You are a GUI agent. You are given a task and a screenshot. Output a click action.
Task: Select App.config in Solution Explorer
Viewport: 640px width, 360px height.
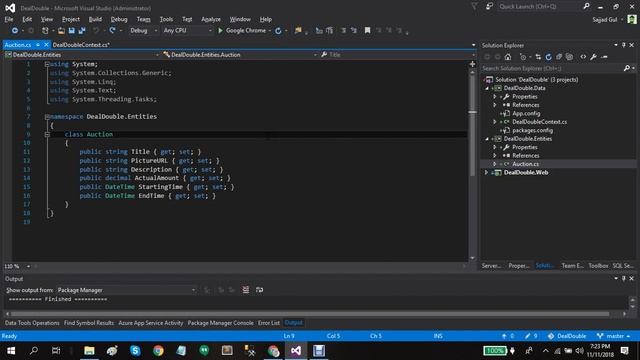click(x=526, y=113)
